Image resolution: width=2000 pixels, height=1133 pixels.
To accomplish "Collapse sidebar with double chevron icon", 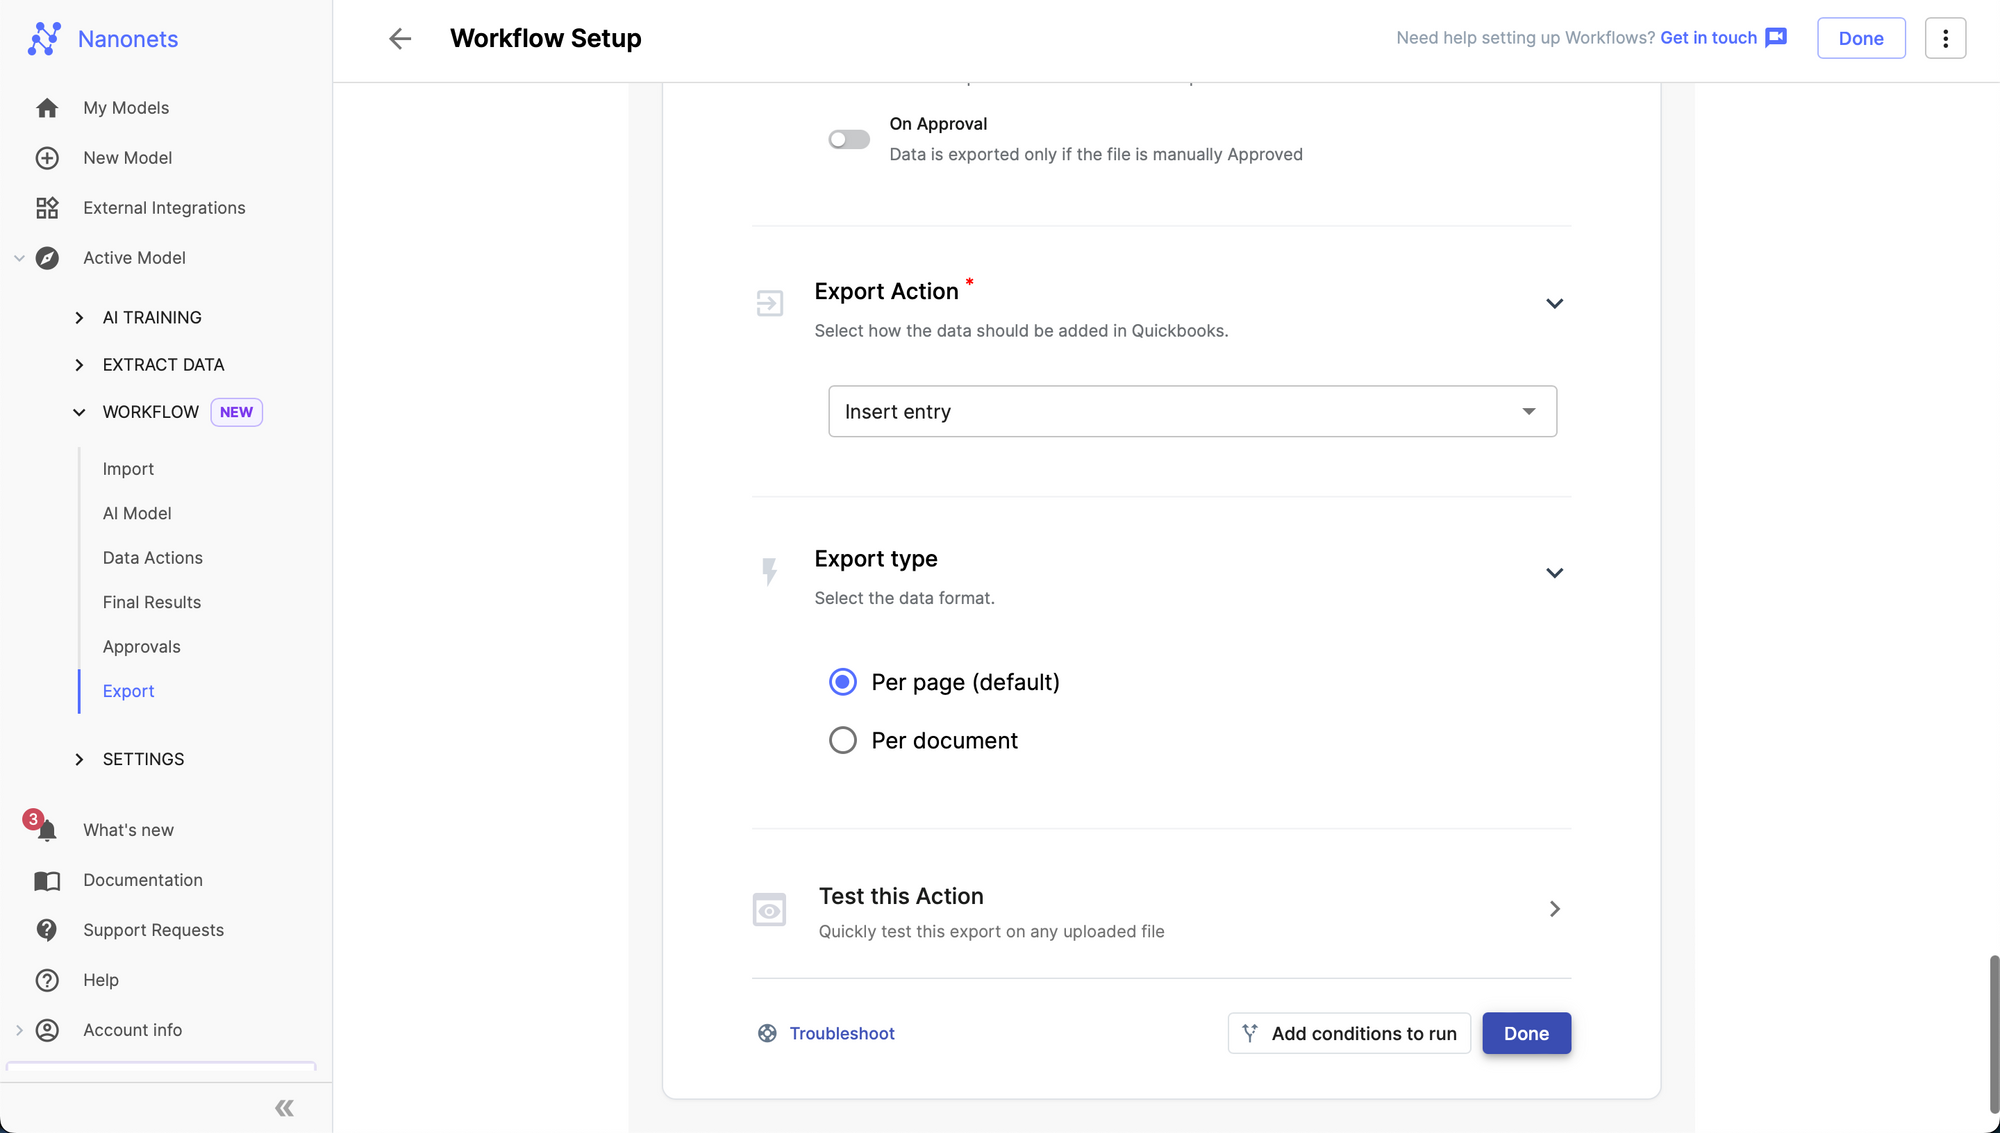I will coord(284,1108).
